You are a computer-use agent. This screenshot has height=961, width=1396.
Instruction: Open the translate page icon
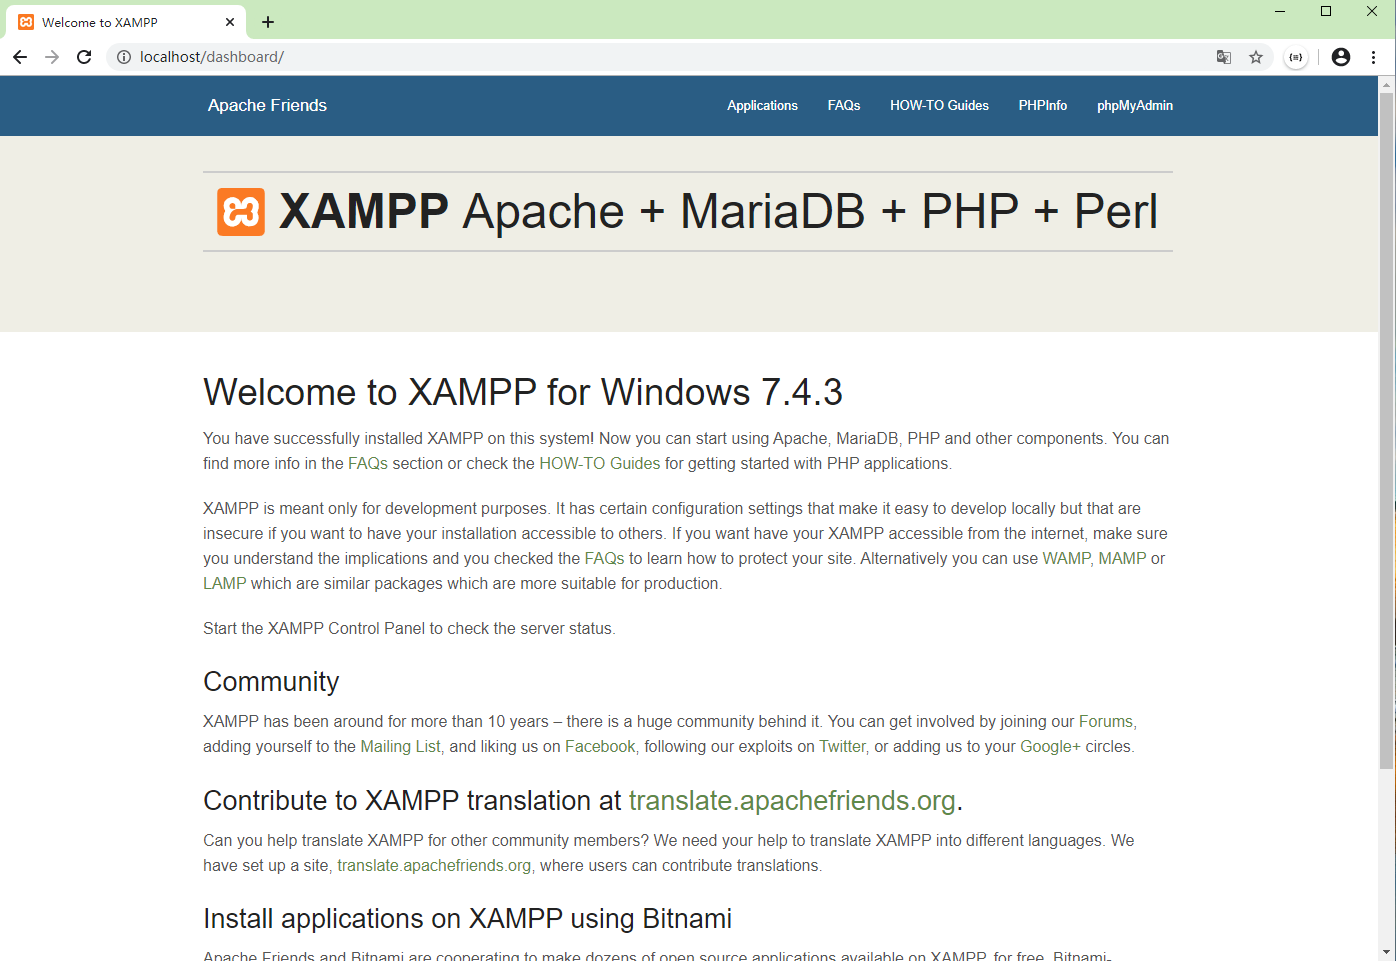tap(1224, 57)
